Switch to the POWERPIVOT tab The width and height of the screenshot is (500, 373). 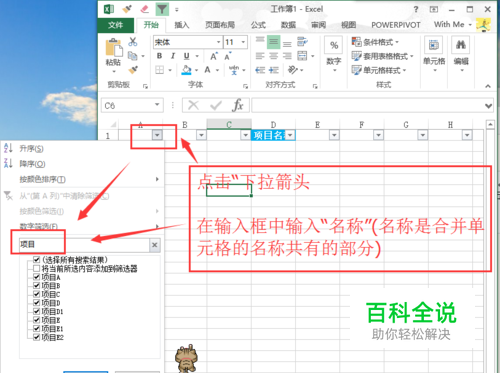coord(396,25)
